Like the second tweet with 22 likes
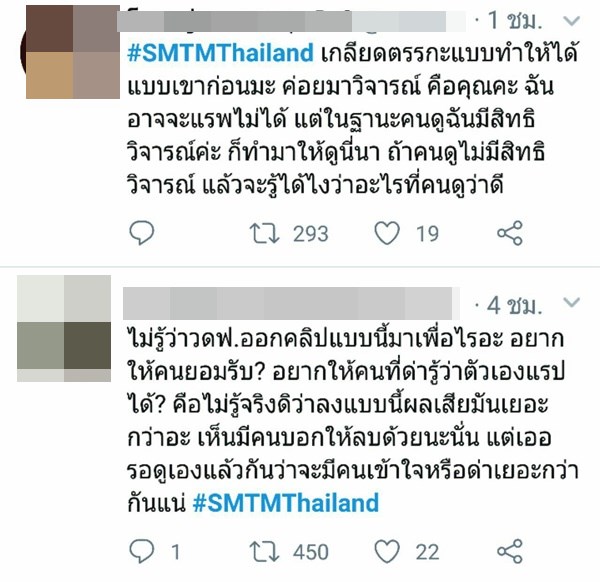The height and width of the screenshot is (582, 600). click(387, 551)
